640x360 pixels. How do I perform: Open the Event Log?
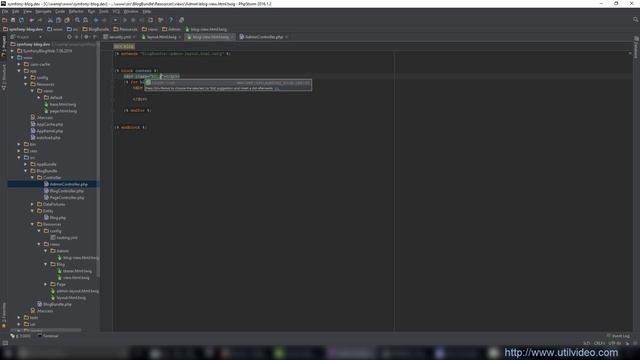click(618, 336)
